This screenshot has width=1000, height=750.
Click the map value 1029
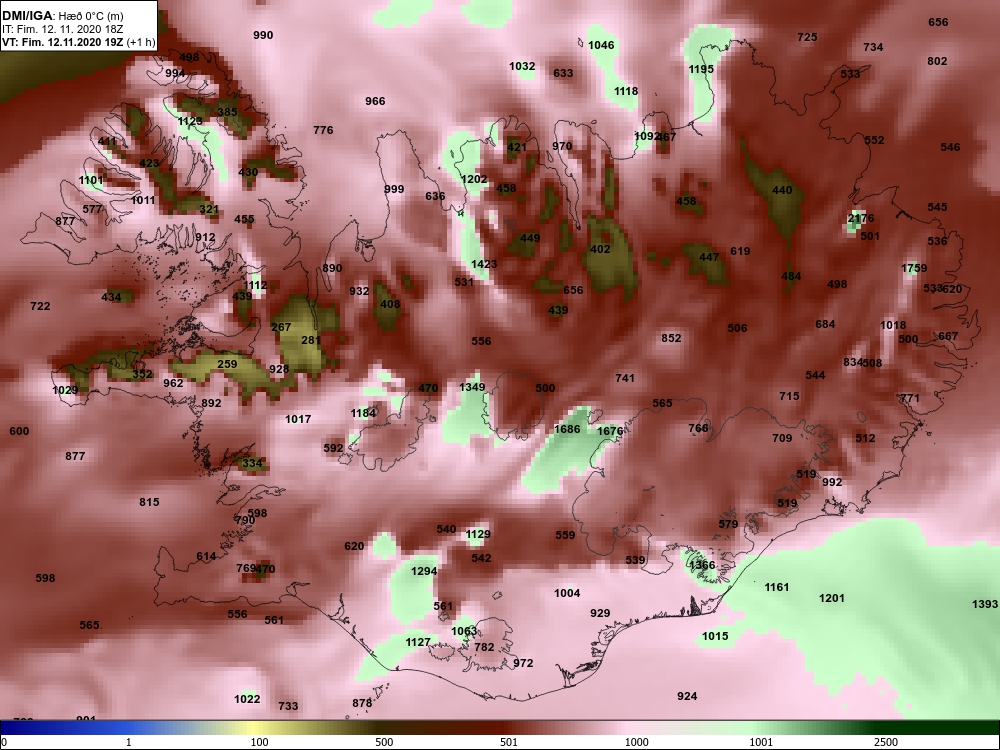[65, 390]
